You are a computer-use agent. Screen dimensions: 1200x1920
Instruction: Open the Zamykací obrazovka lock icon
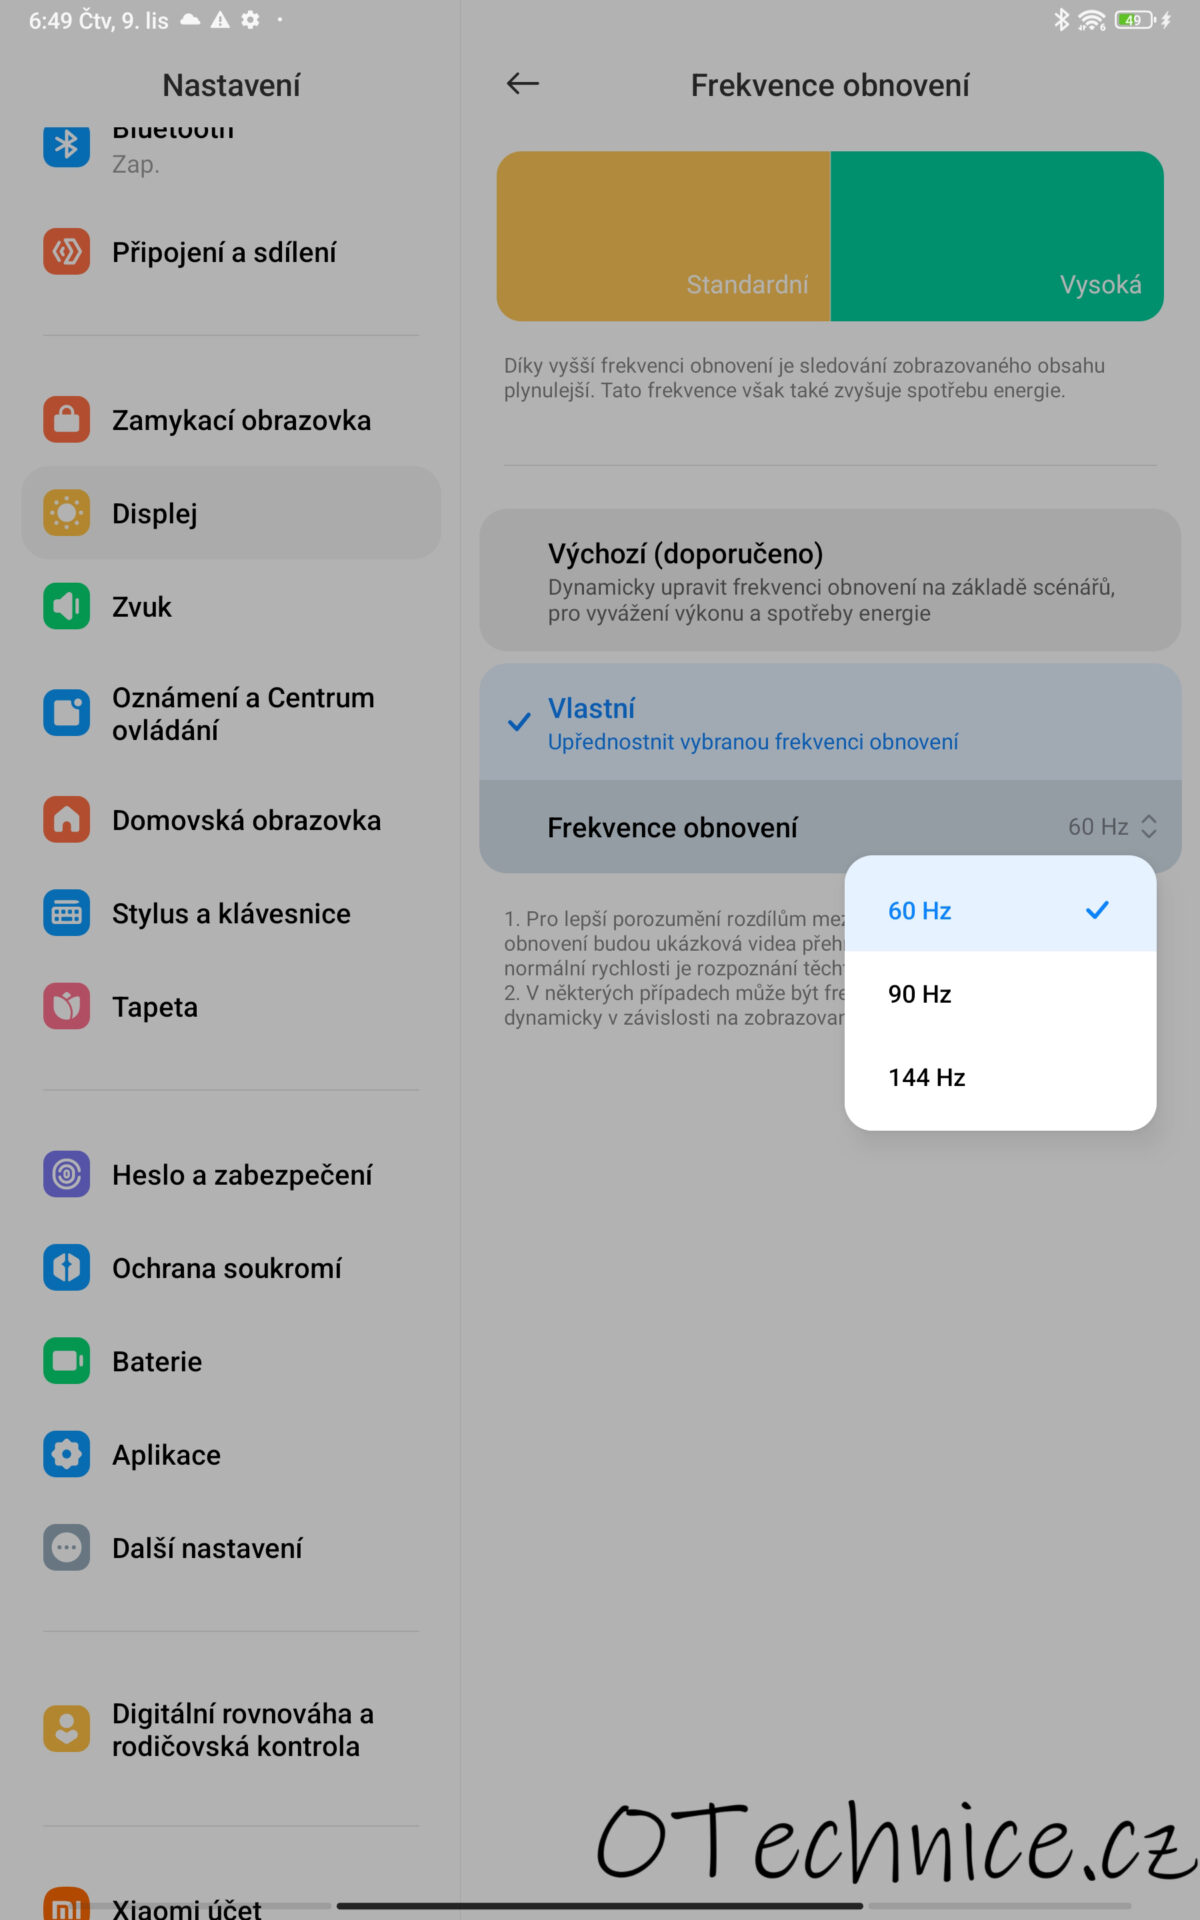[66, 420]
